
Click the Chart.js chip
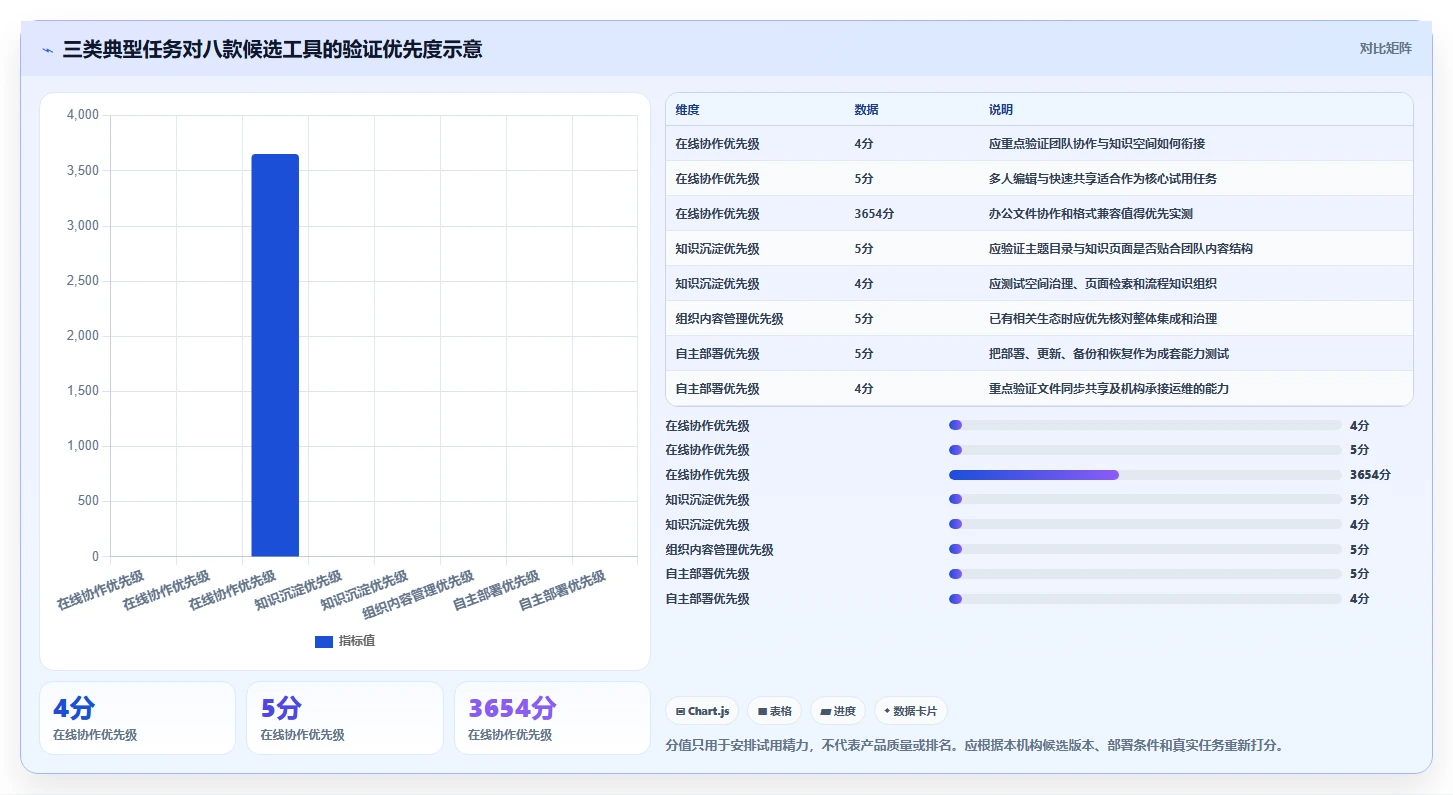(703, 711)
